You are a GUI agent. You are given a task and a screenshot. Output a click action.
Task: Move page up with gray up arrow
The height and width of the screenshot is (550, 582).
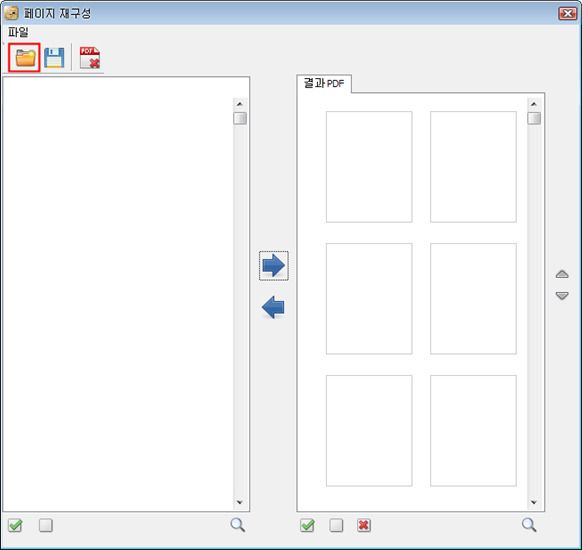(x=562, y=274)
